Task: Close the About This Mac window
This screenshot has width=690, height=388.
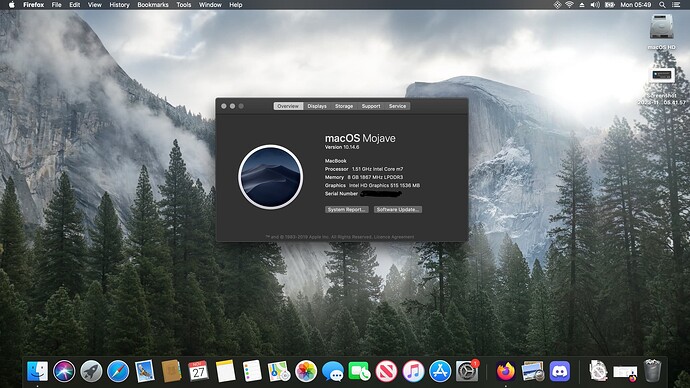Action: click(224, 106)
